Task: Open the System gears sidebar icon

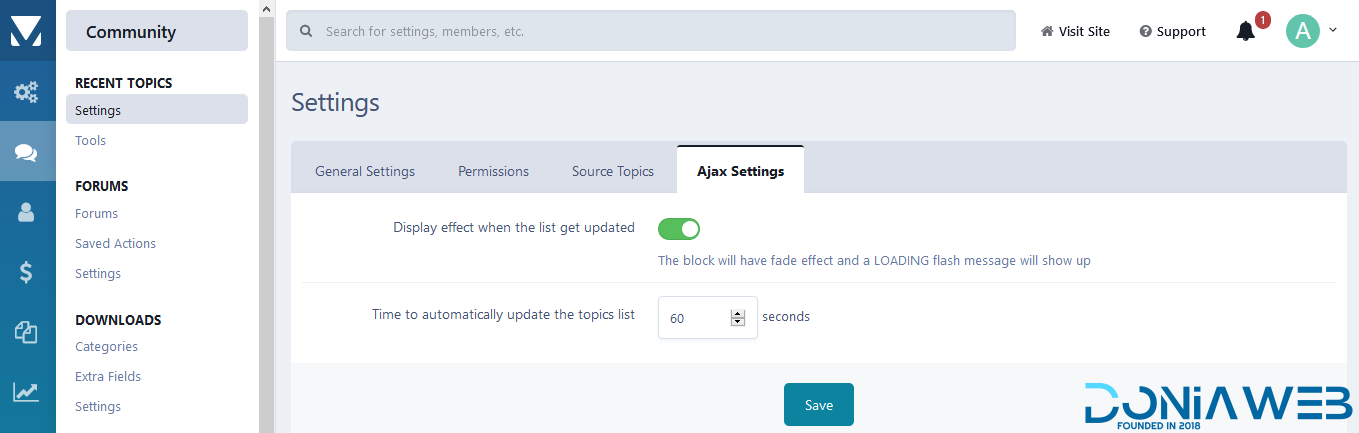Action: tap(26, 92)
